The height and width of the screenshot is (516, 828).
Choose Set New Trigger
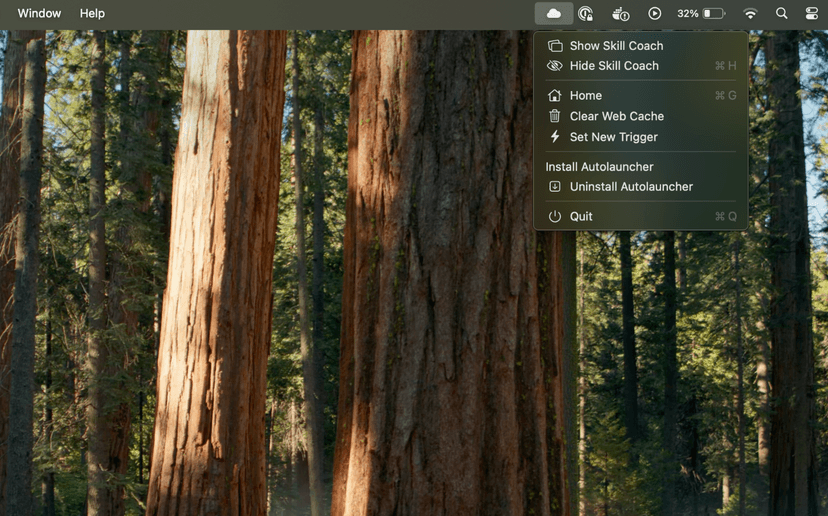tap(641, 137)
